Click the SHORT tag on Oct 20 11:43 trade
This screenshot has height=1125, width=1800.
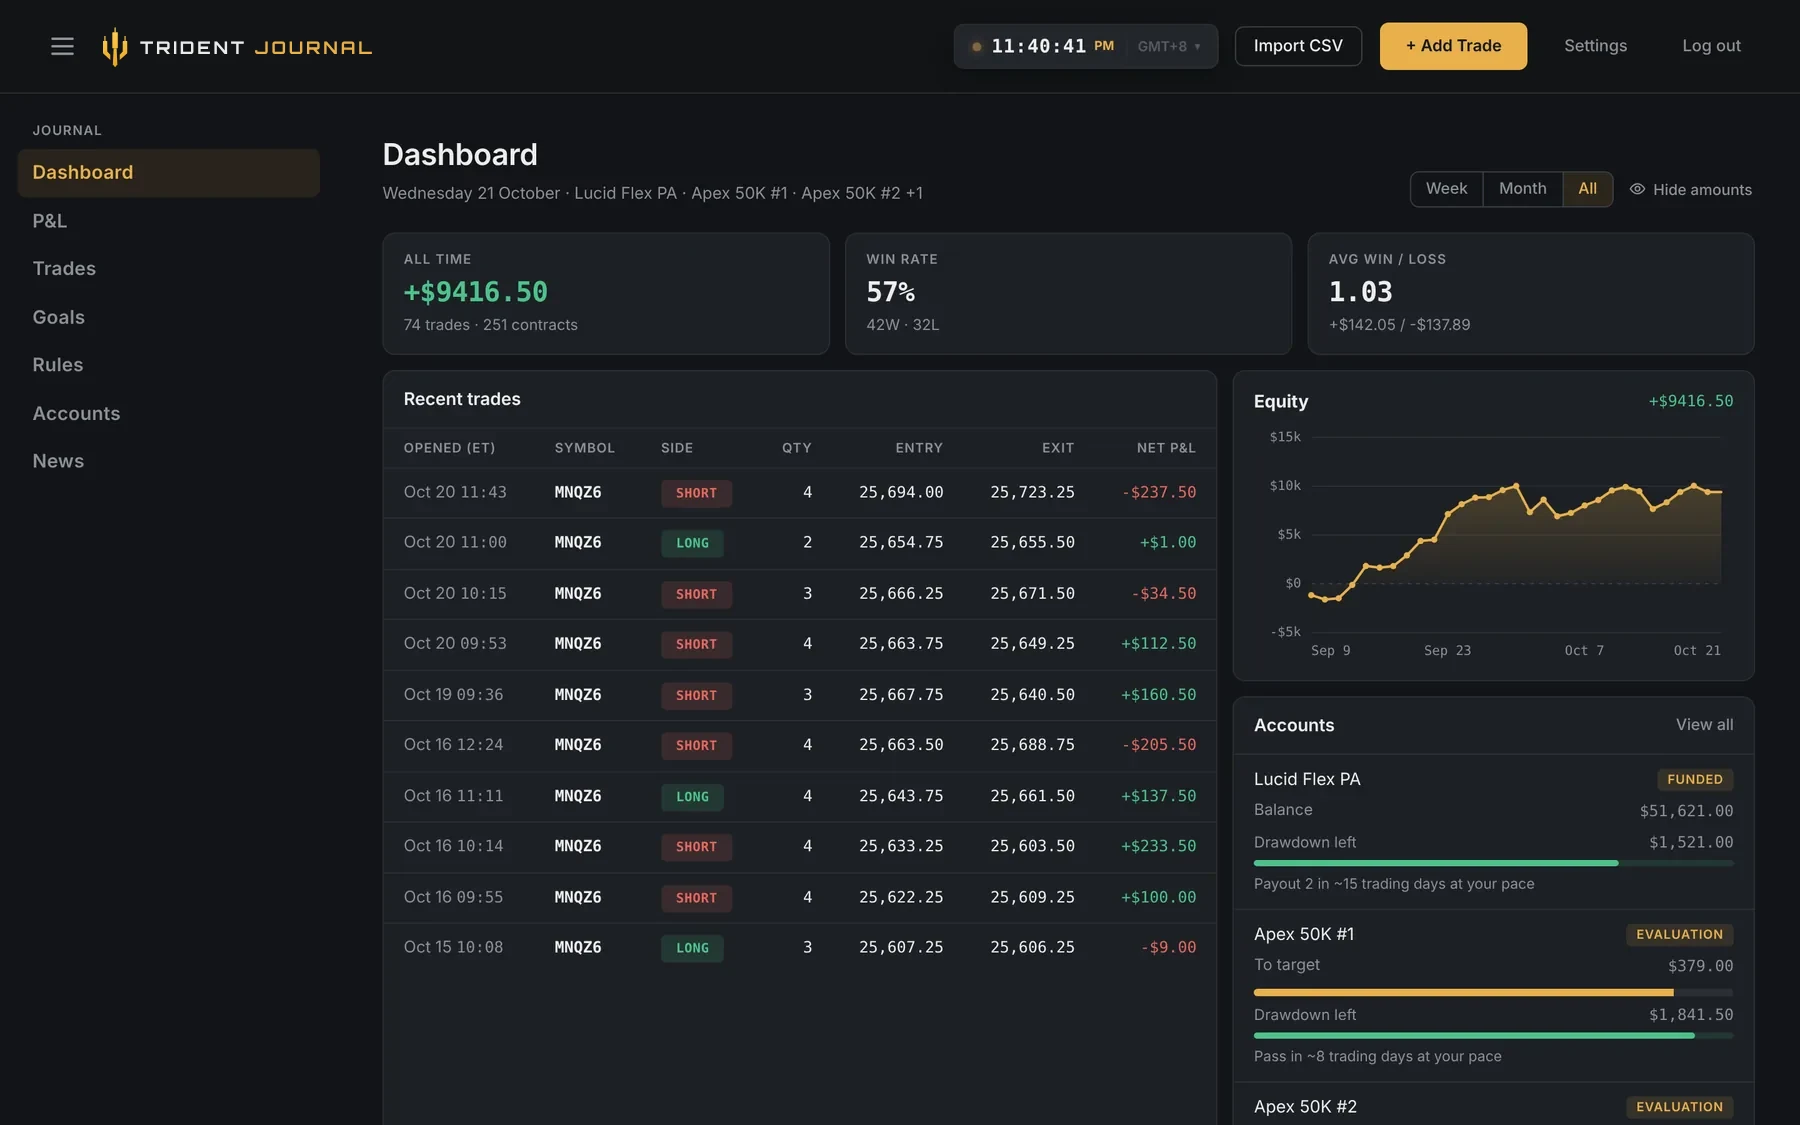(x=696, y=493)
